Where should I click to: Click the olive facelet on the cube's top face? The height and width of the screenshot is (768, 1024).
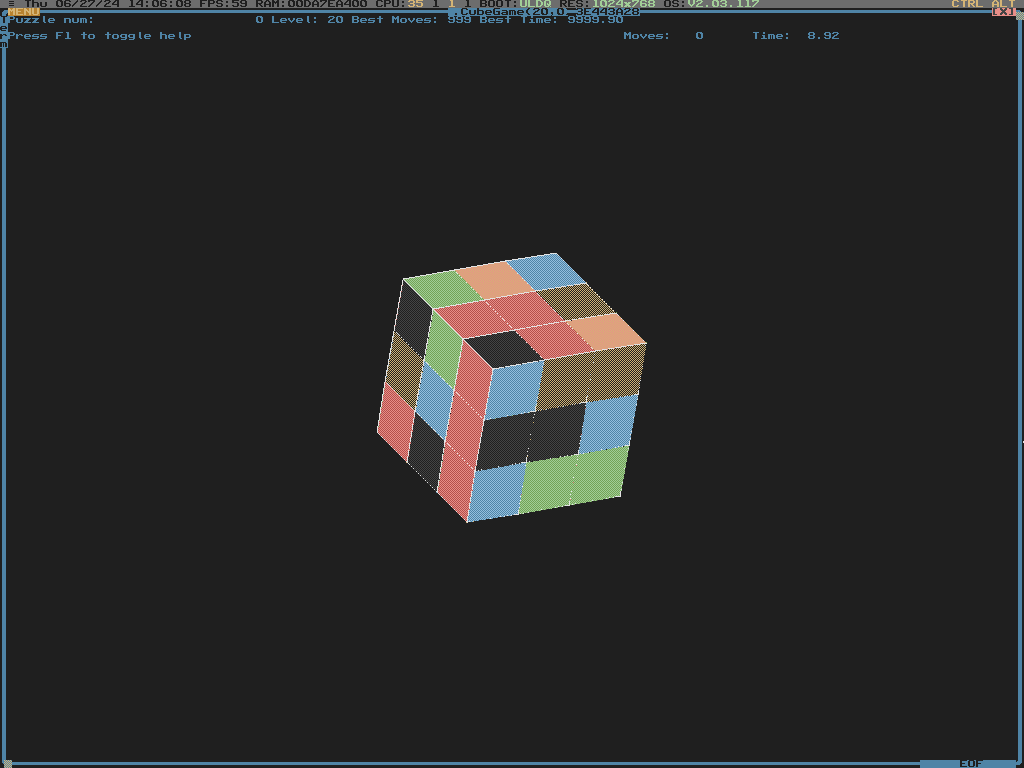pyautogui.click(x=576, y=301)
